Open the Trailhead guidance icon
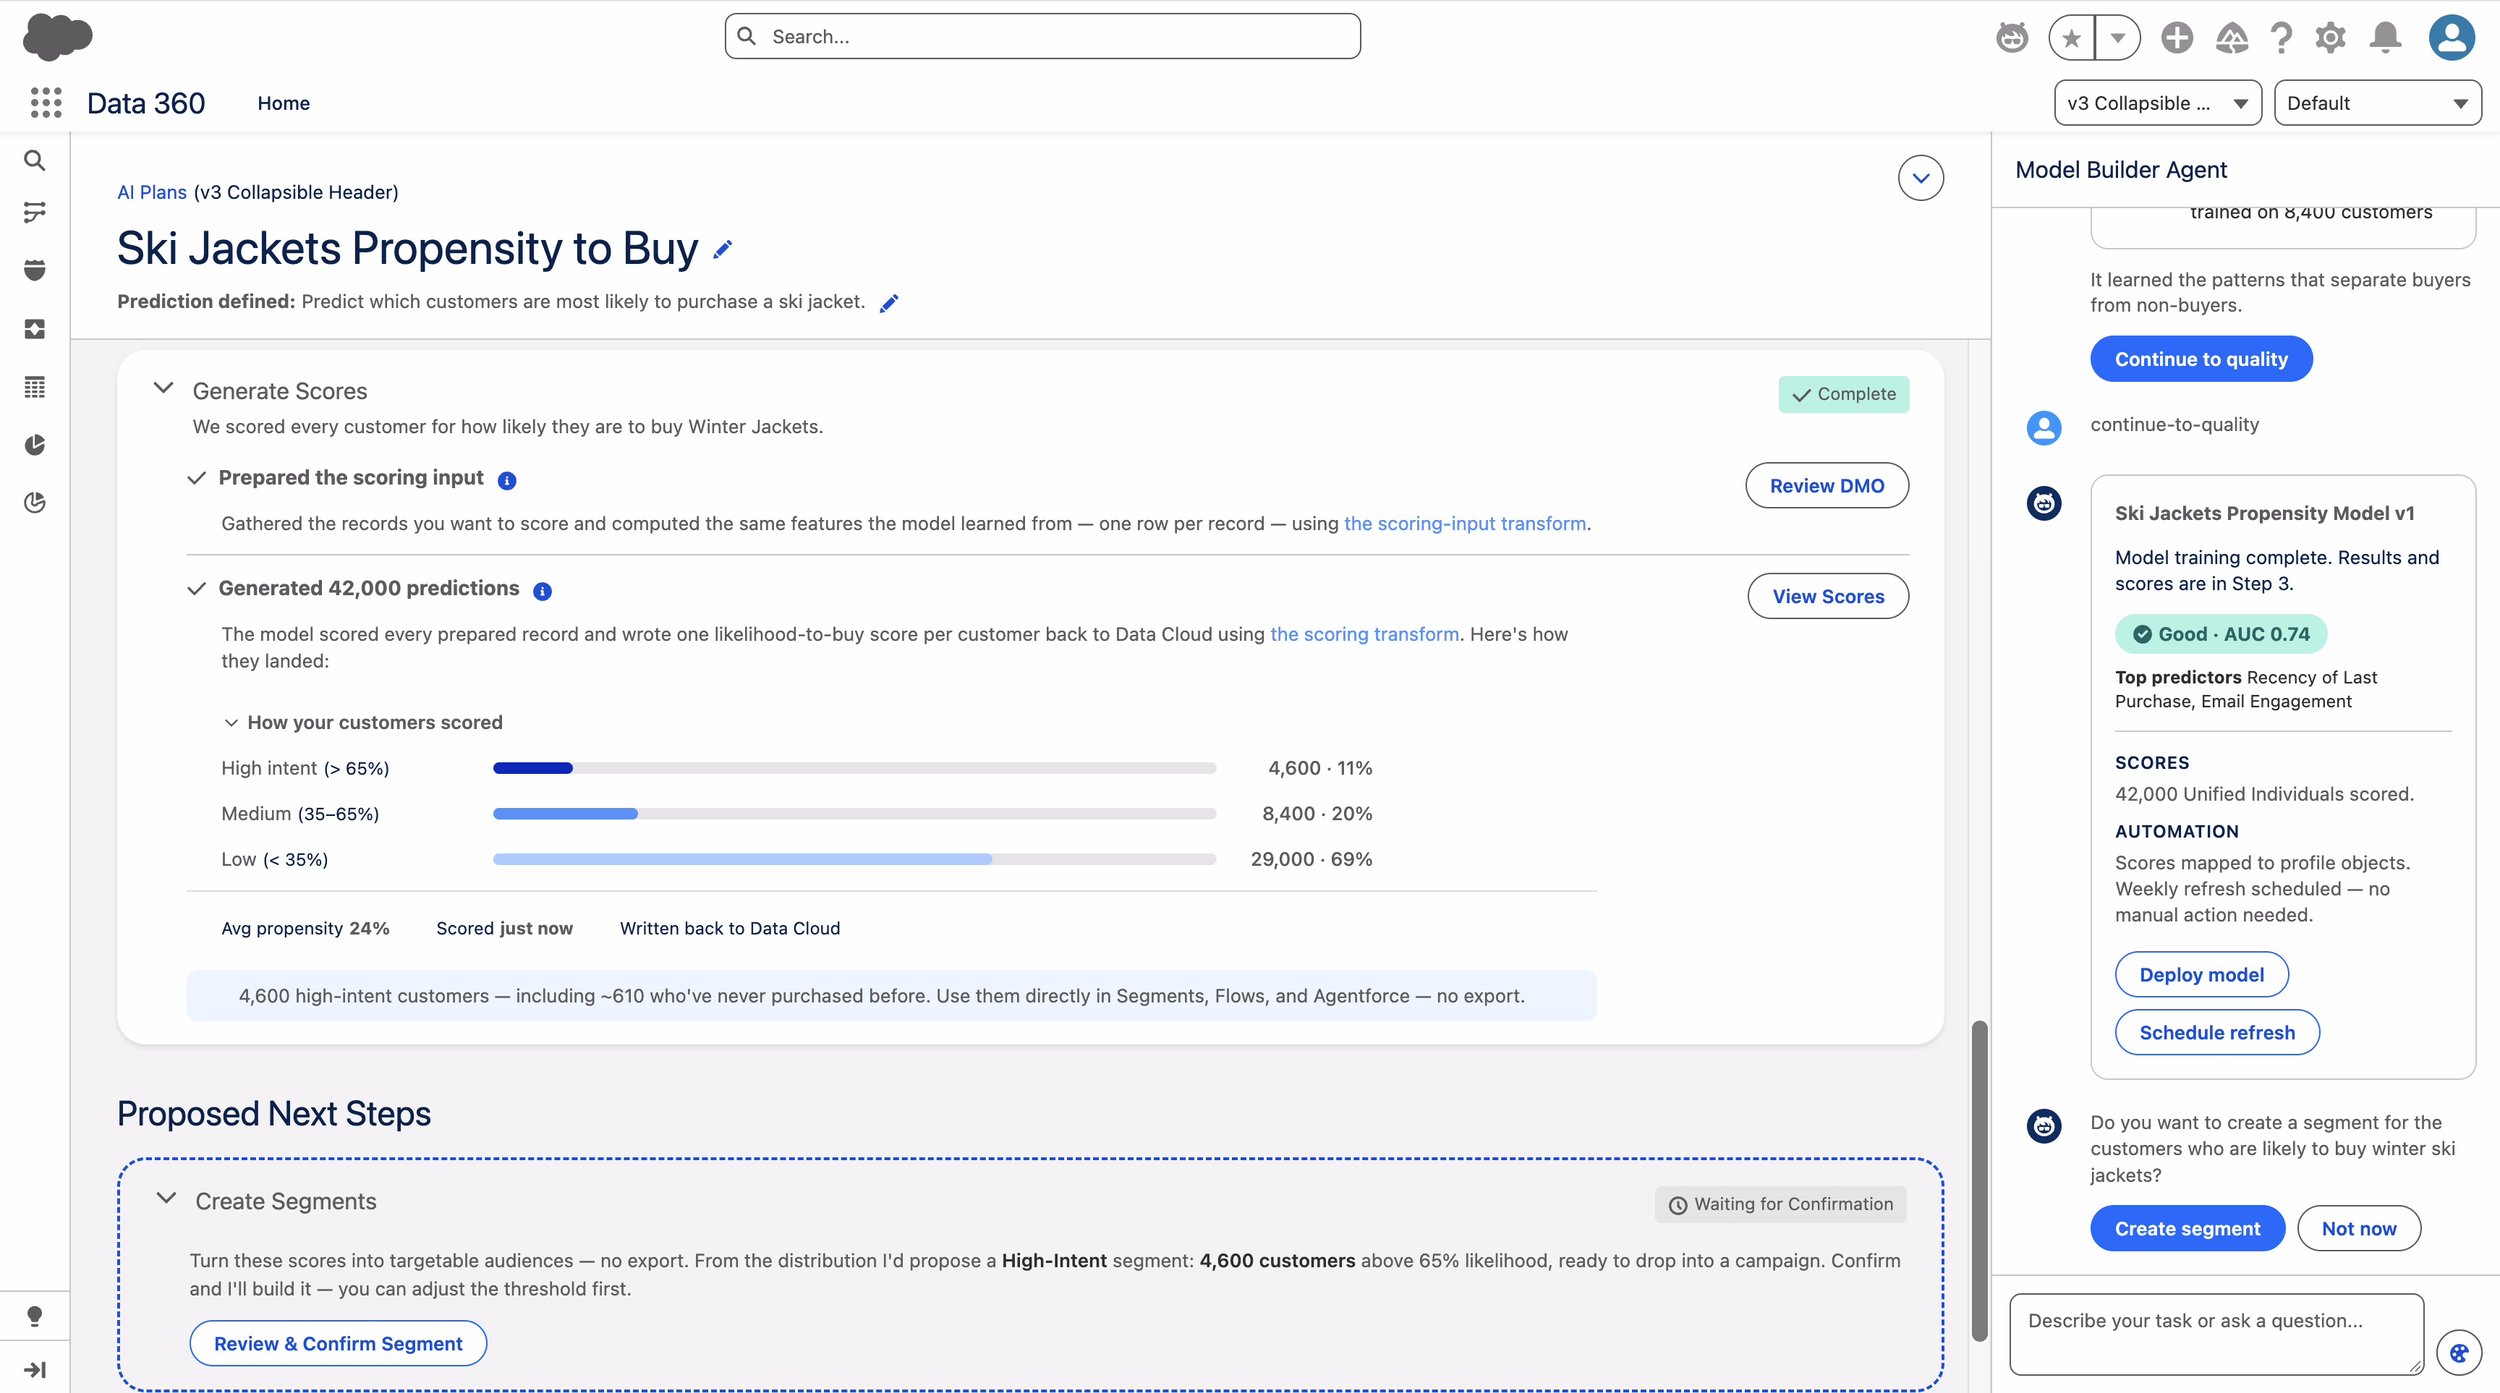This screenshot has height=1393, width=2500. click(x=2231, y=38)
